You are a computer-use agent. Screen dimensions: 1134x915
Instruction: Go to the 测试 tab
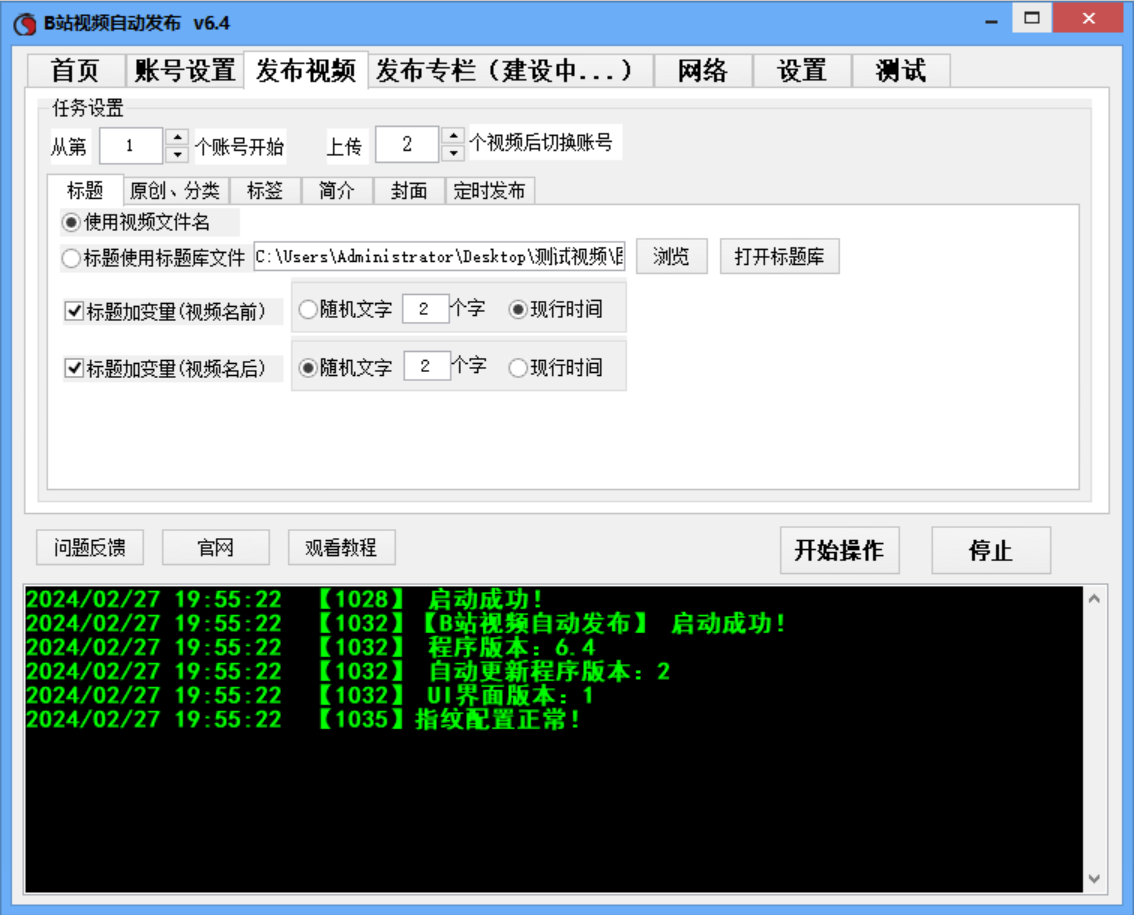pos(901,71)
